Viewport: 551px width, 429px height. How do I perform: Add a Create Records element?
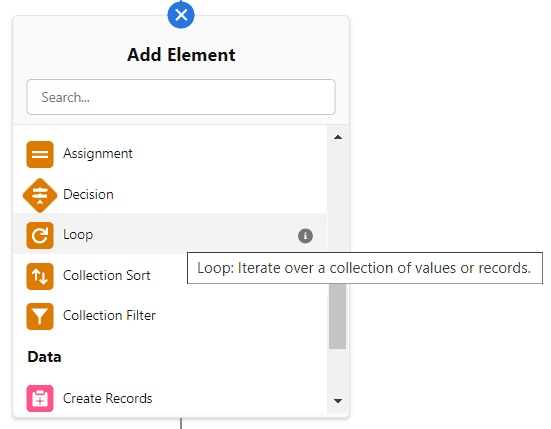point(170,398)
